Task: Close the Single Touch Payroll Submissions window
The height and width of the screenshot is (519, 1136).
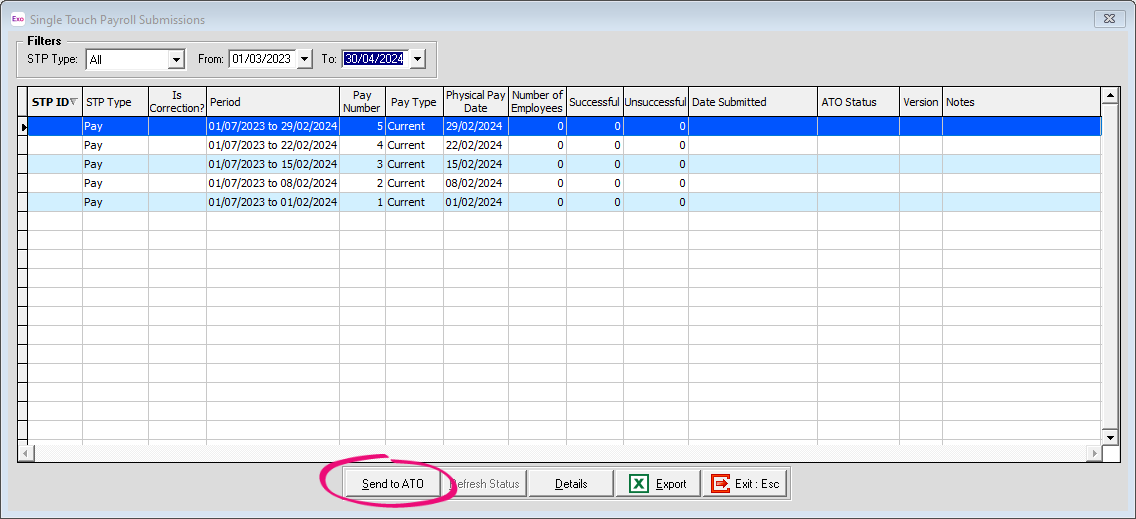Action: click(x=1109, y=19)
